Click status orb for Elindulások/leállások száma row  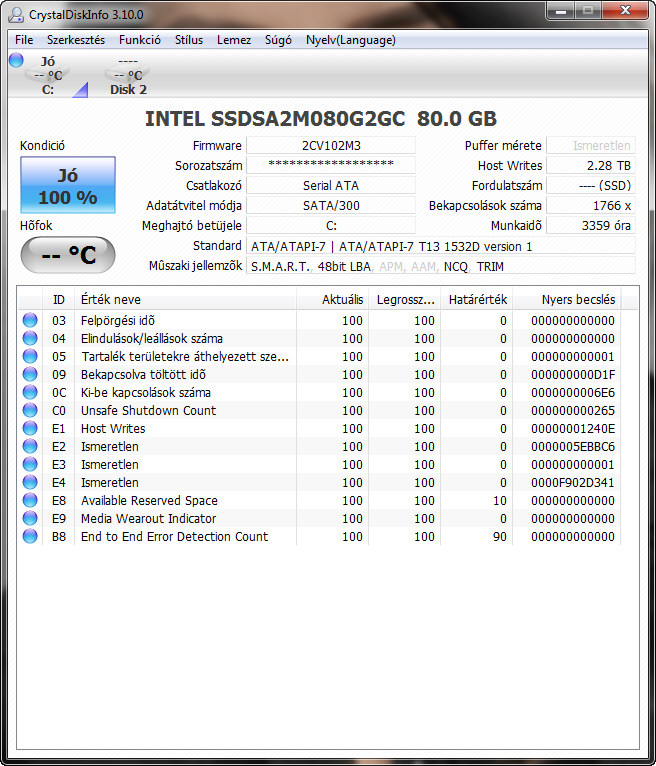point(30,339)
